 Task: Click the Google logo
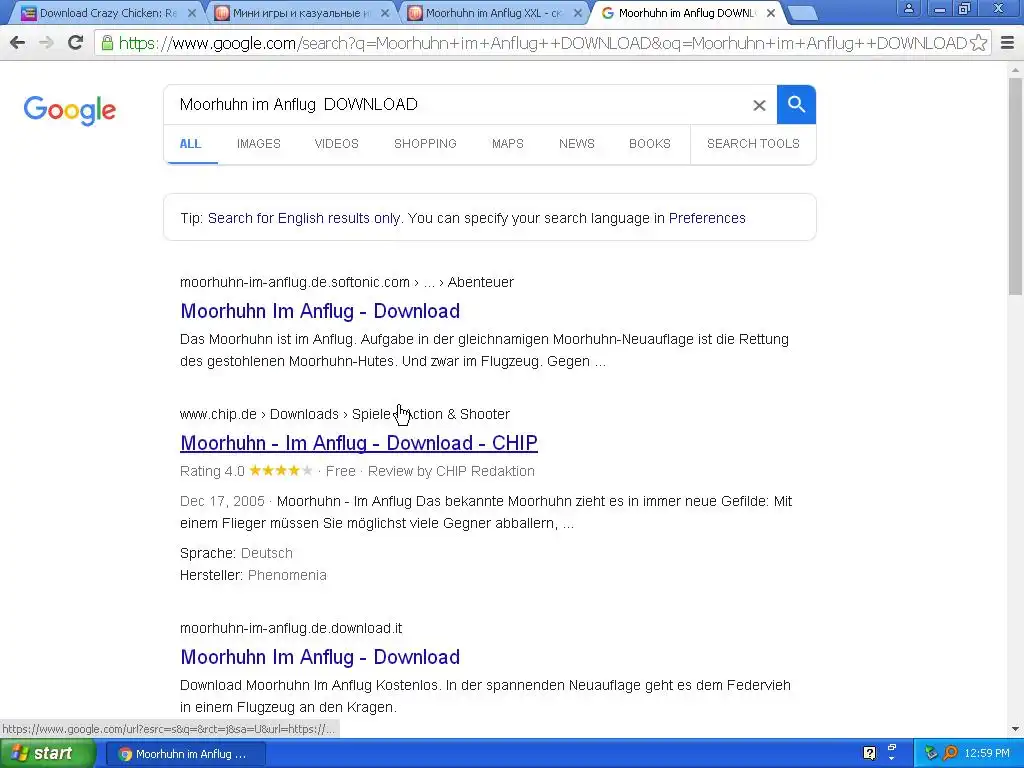(x=70, y=110)
